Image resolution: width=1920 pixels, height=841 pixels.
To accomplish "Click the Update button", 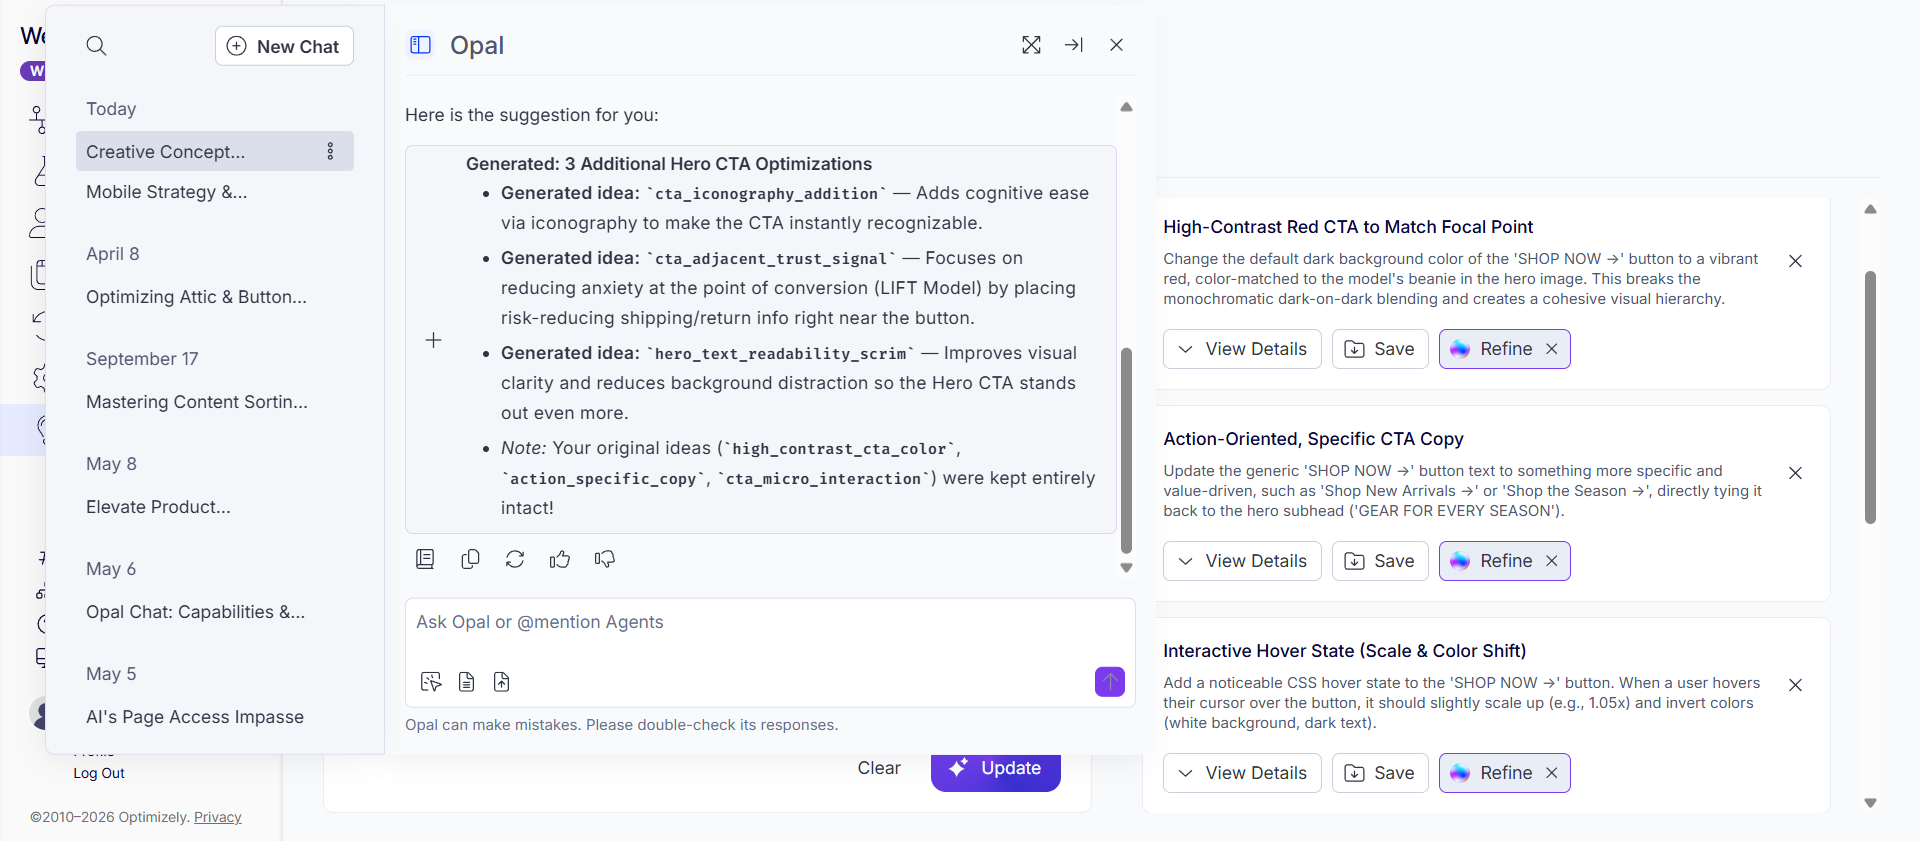I will (995, 768).
